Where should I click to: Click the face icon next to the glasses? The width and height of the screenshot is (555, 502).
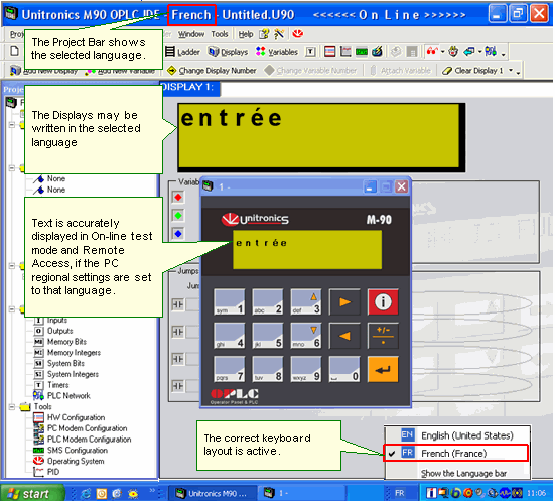click(x=453, y=52)
